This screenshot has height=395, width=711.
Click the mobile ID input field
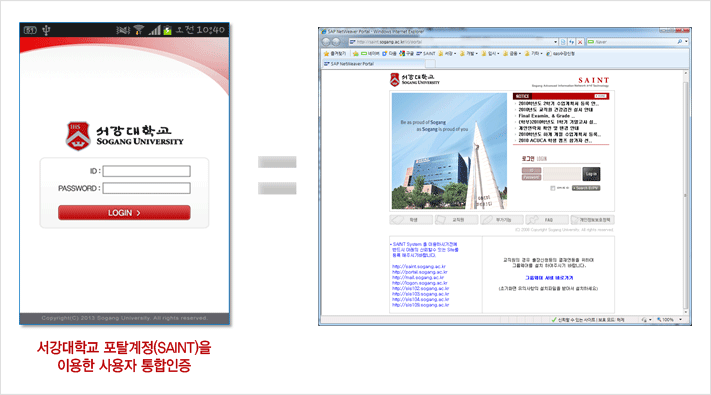146,171
